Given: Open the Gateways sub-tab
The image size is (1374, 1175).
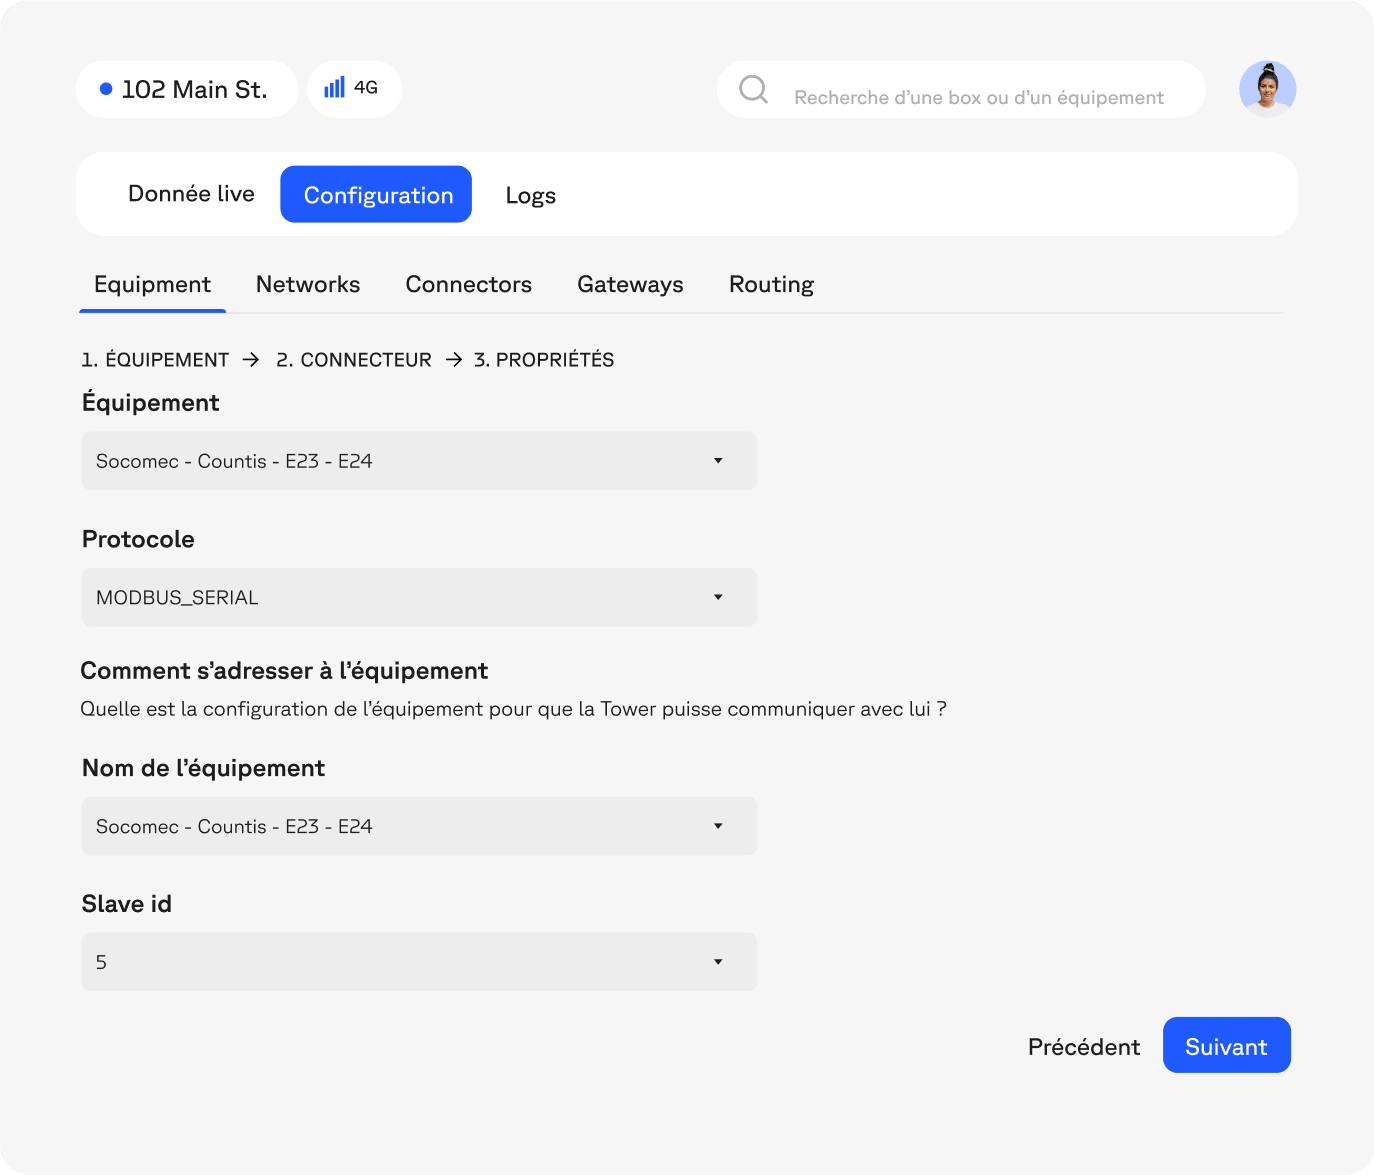Looking at the screenshot, I should tap(630, 285).
